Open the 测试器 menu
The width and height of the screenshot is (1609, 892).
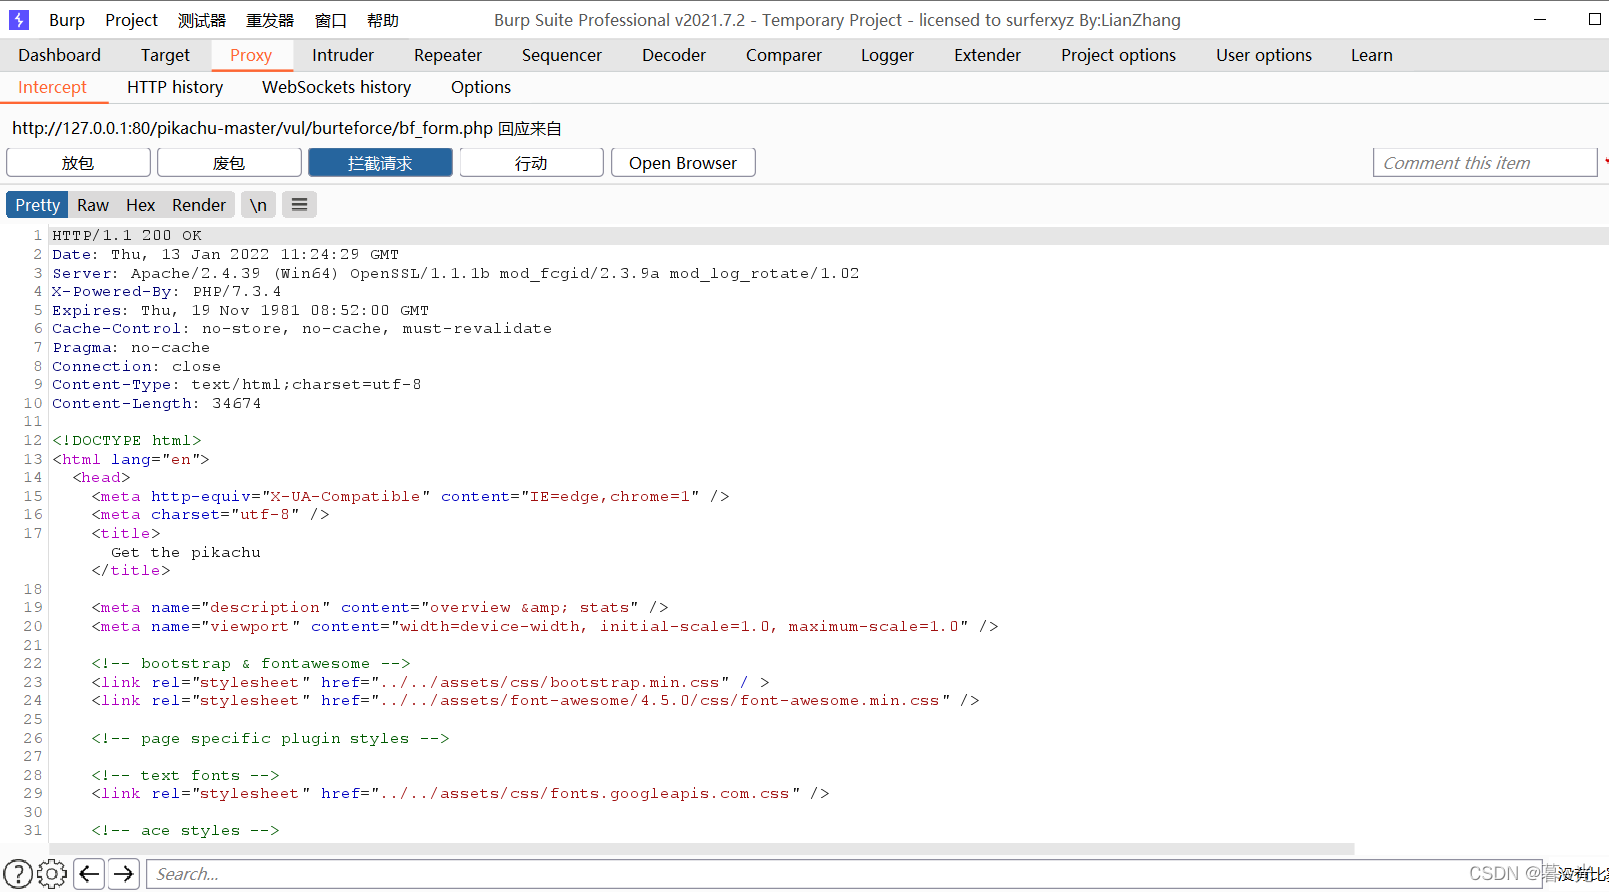(x=202, y=20)
